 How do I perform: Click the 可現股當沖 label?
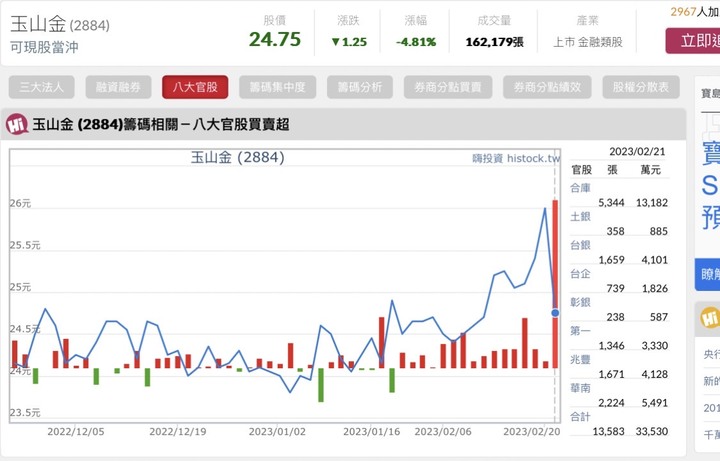click(x=45, y=47)
